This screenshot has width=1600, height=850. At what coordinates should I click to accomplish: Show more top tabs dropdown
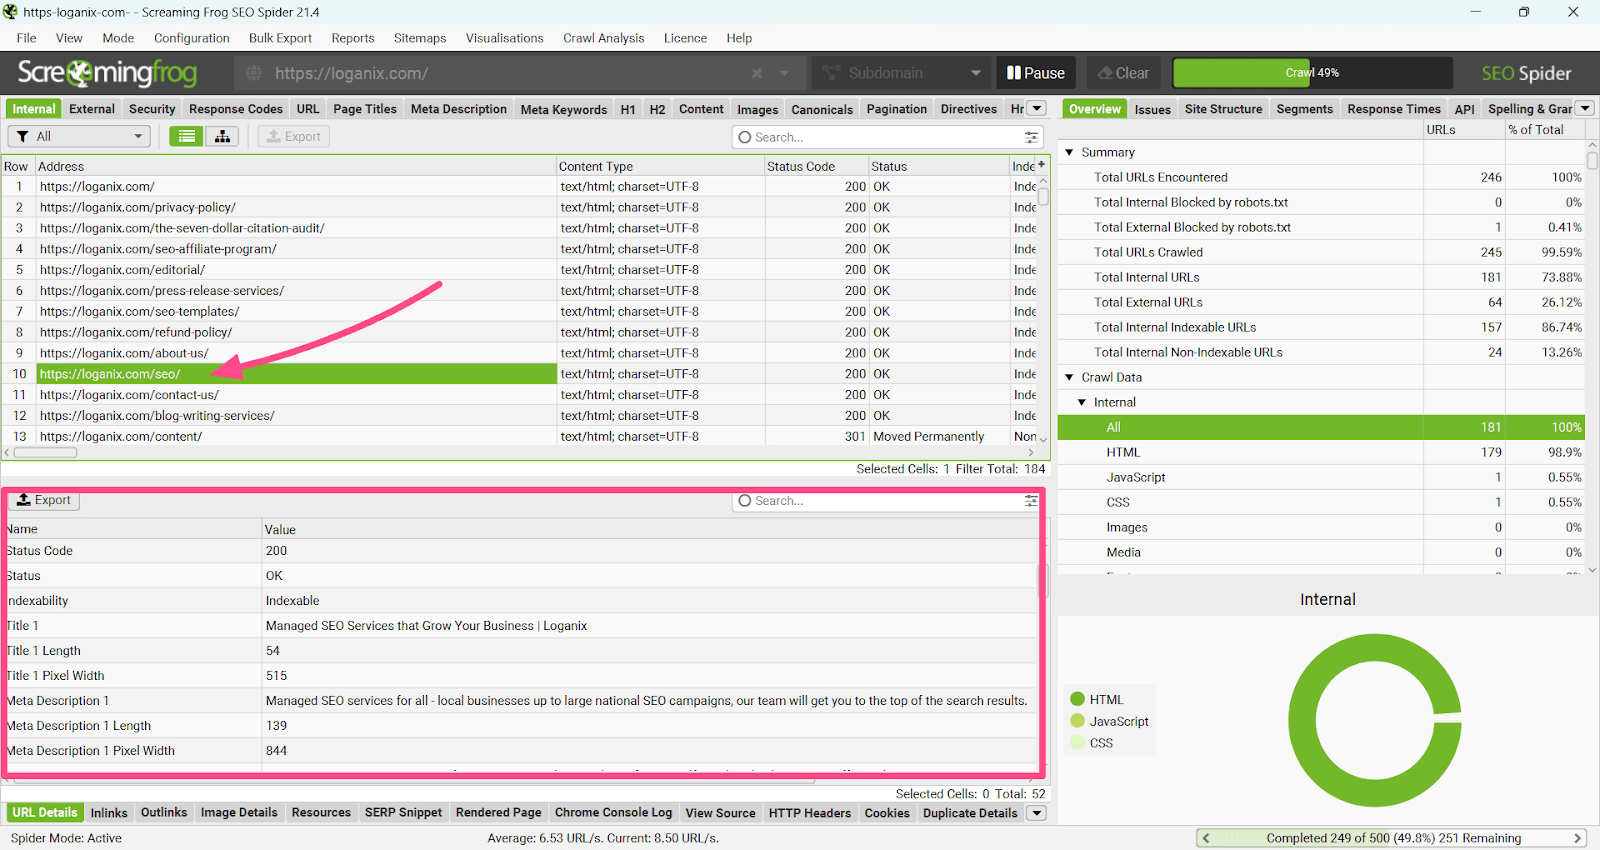pyautogui.click(x=1037, y=108)
